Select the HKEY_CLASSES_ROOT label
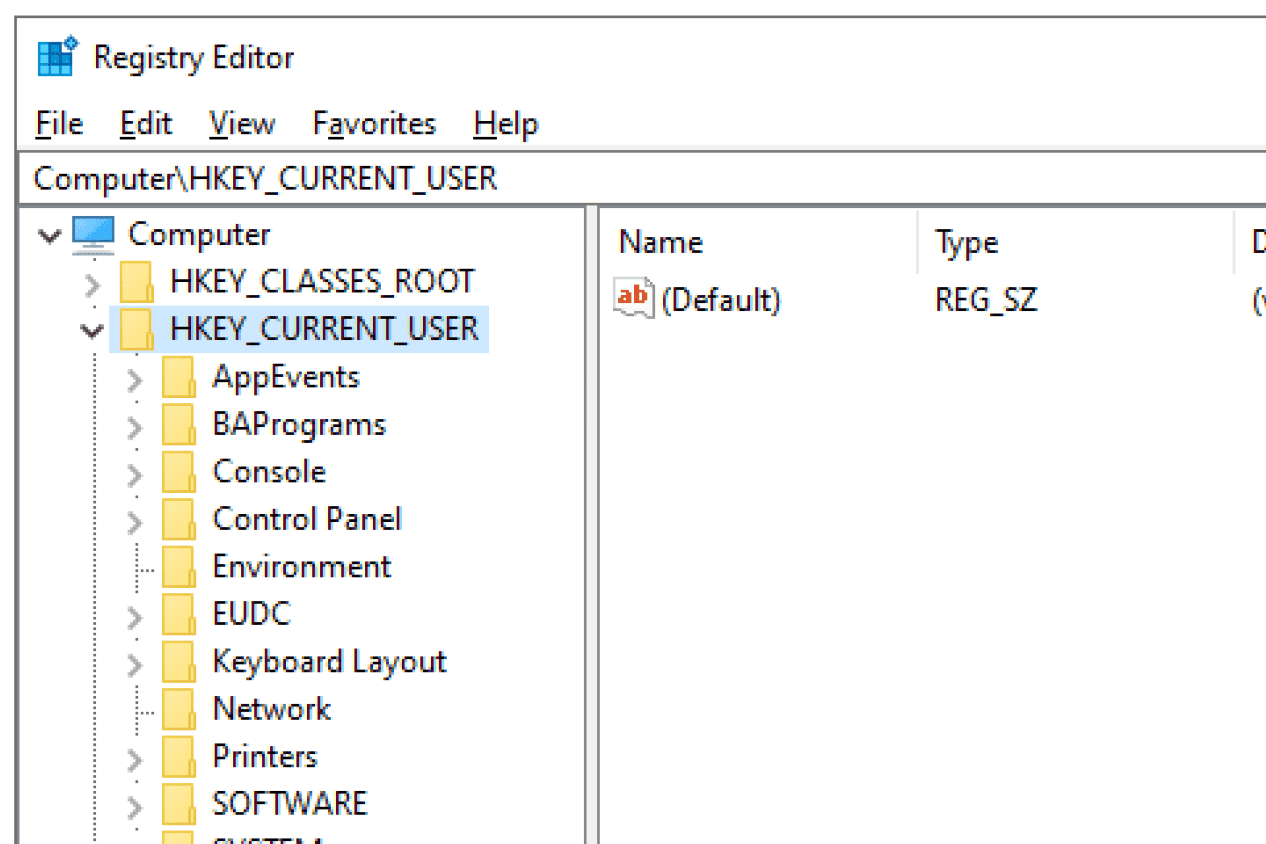This screenshot has width=1266, height=844. point(322,282)
